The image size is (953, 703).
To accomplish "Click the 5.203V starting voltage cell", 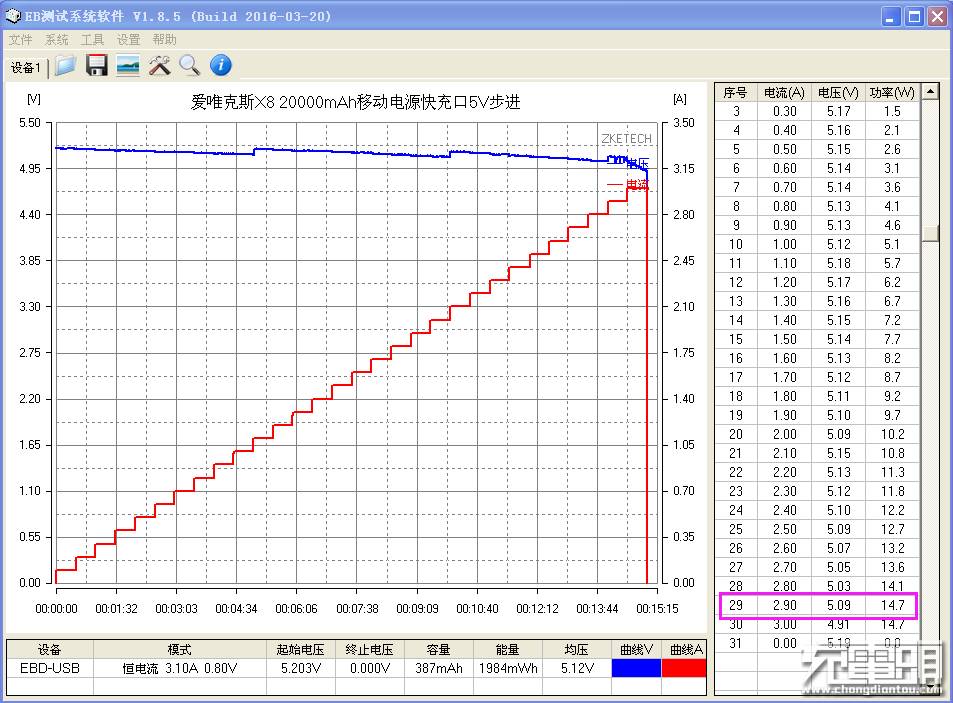I will (301, 668).
